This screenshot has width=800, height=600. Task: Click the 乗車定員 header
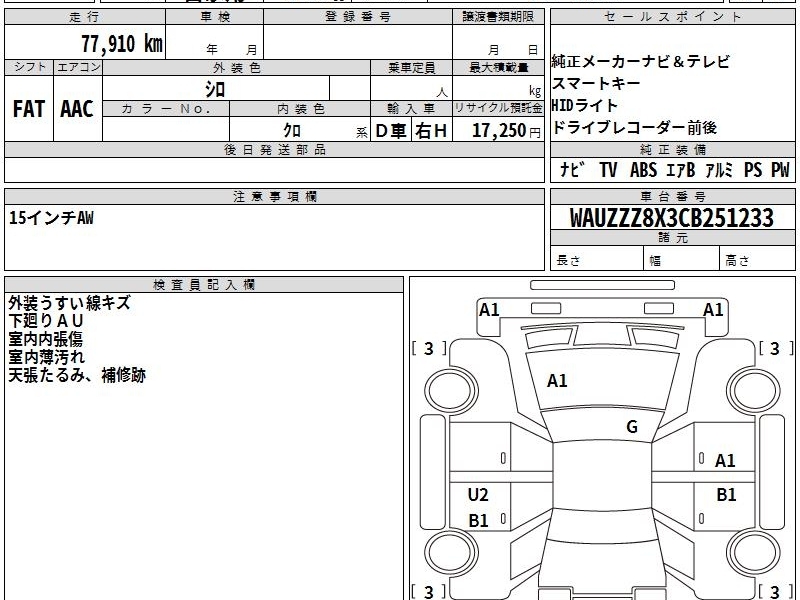(x=411, y=68)
